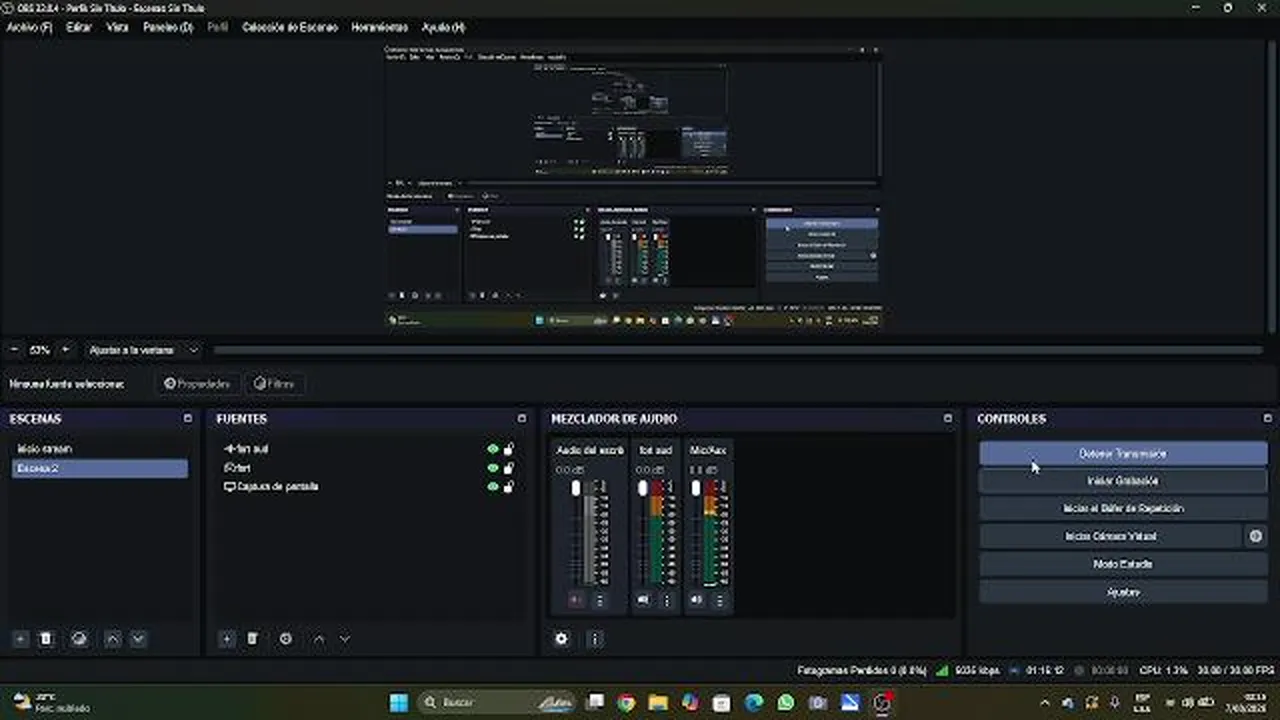This screenshot has width=1280, height=720.
Task: Open File Explorer from the taskbar
Action: click(x=658, y=702)
